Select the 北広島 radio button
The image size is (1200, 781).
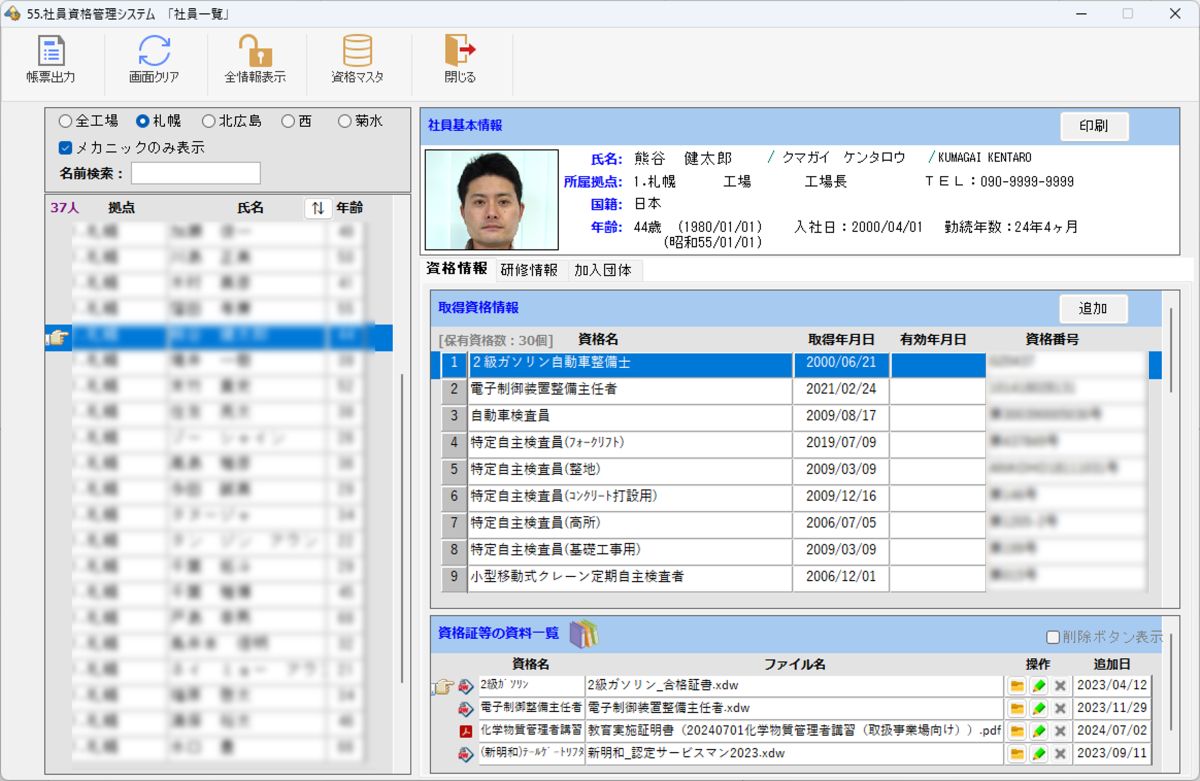click(x=209, y=121)
